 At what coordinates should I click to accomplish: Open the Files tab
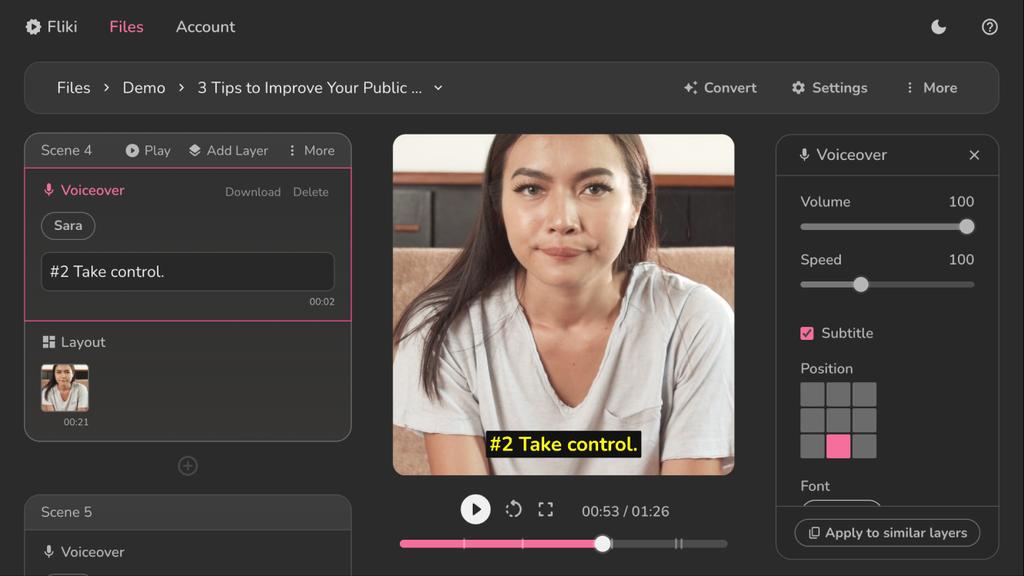tap(126, 27)
